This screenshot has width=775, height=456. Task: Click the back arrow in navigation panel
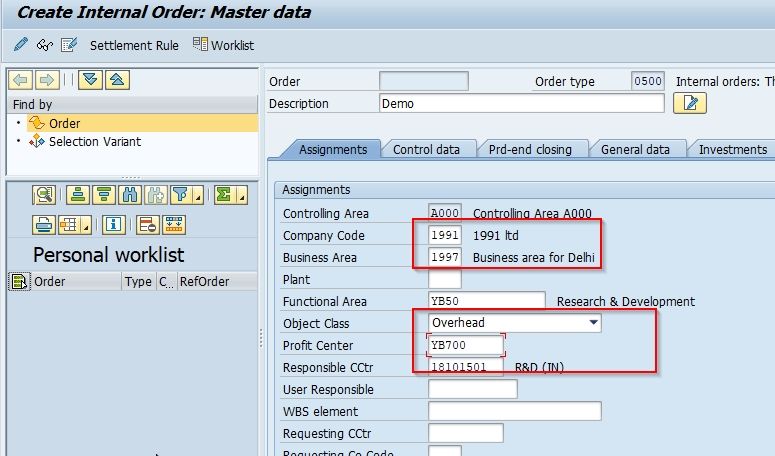[21, 80]
